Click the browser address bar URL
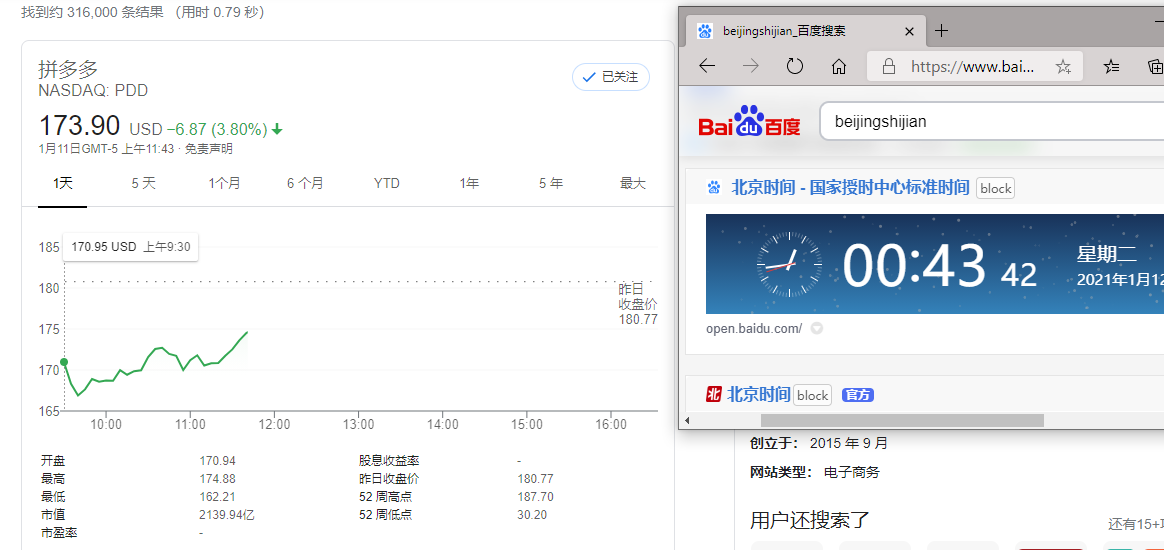Image resolution: width=1164 pixels, height=550 pixels. (x=972, y=67)
